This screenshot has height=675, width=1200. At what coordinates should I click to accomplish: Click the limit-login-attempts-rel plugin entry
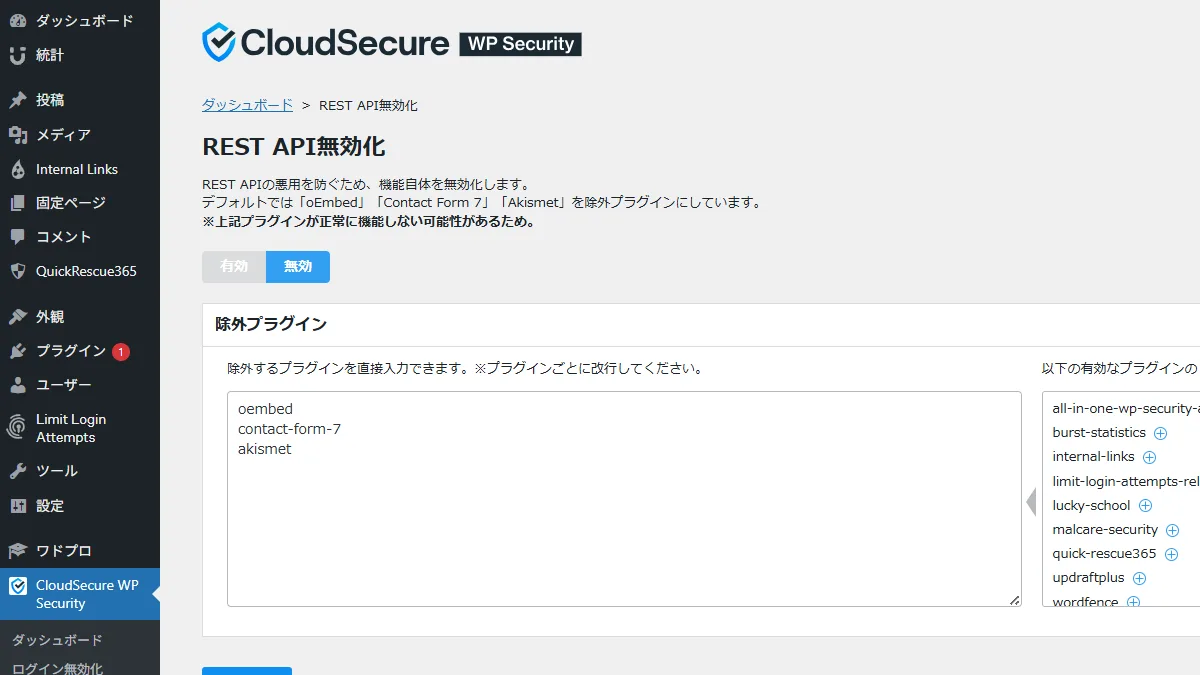pyautogui.click(x=1126, y=481)
